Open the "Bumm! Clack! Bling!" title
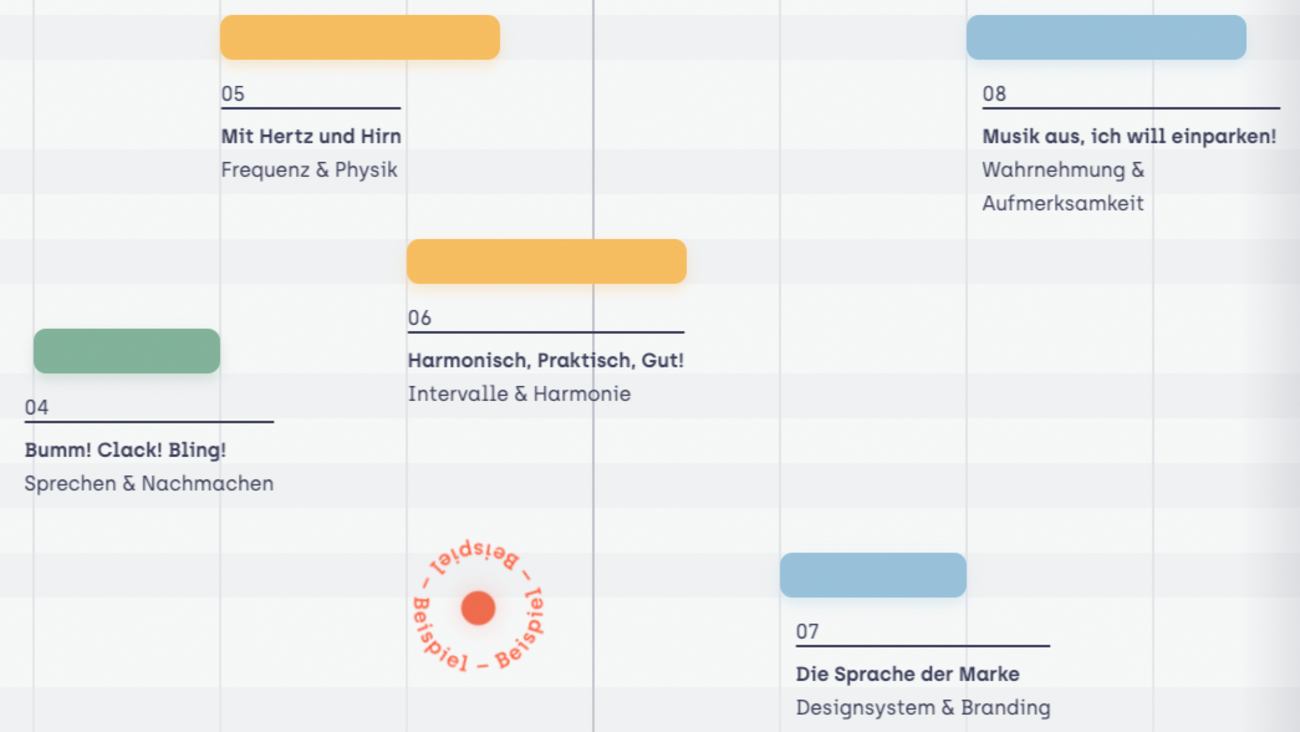 pyautogui.click(x=125, y=450)
